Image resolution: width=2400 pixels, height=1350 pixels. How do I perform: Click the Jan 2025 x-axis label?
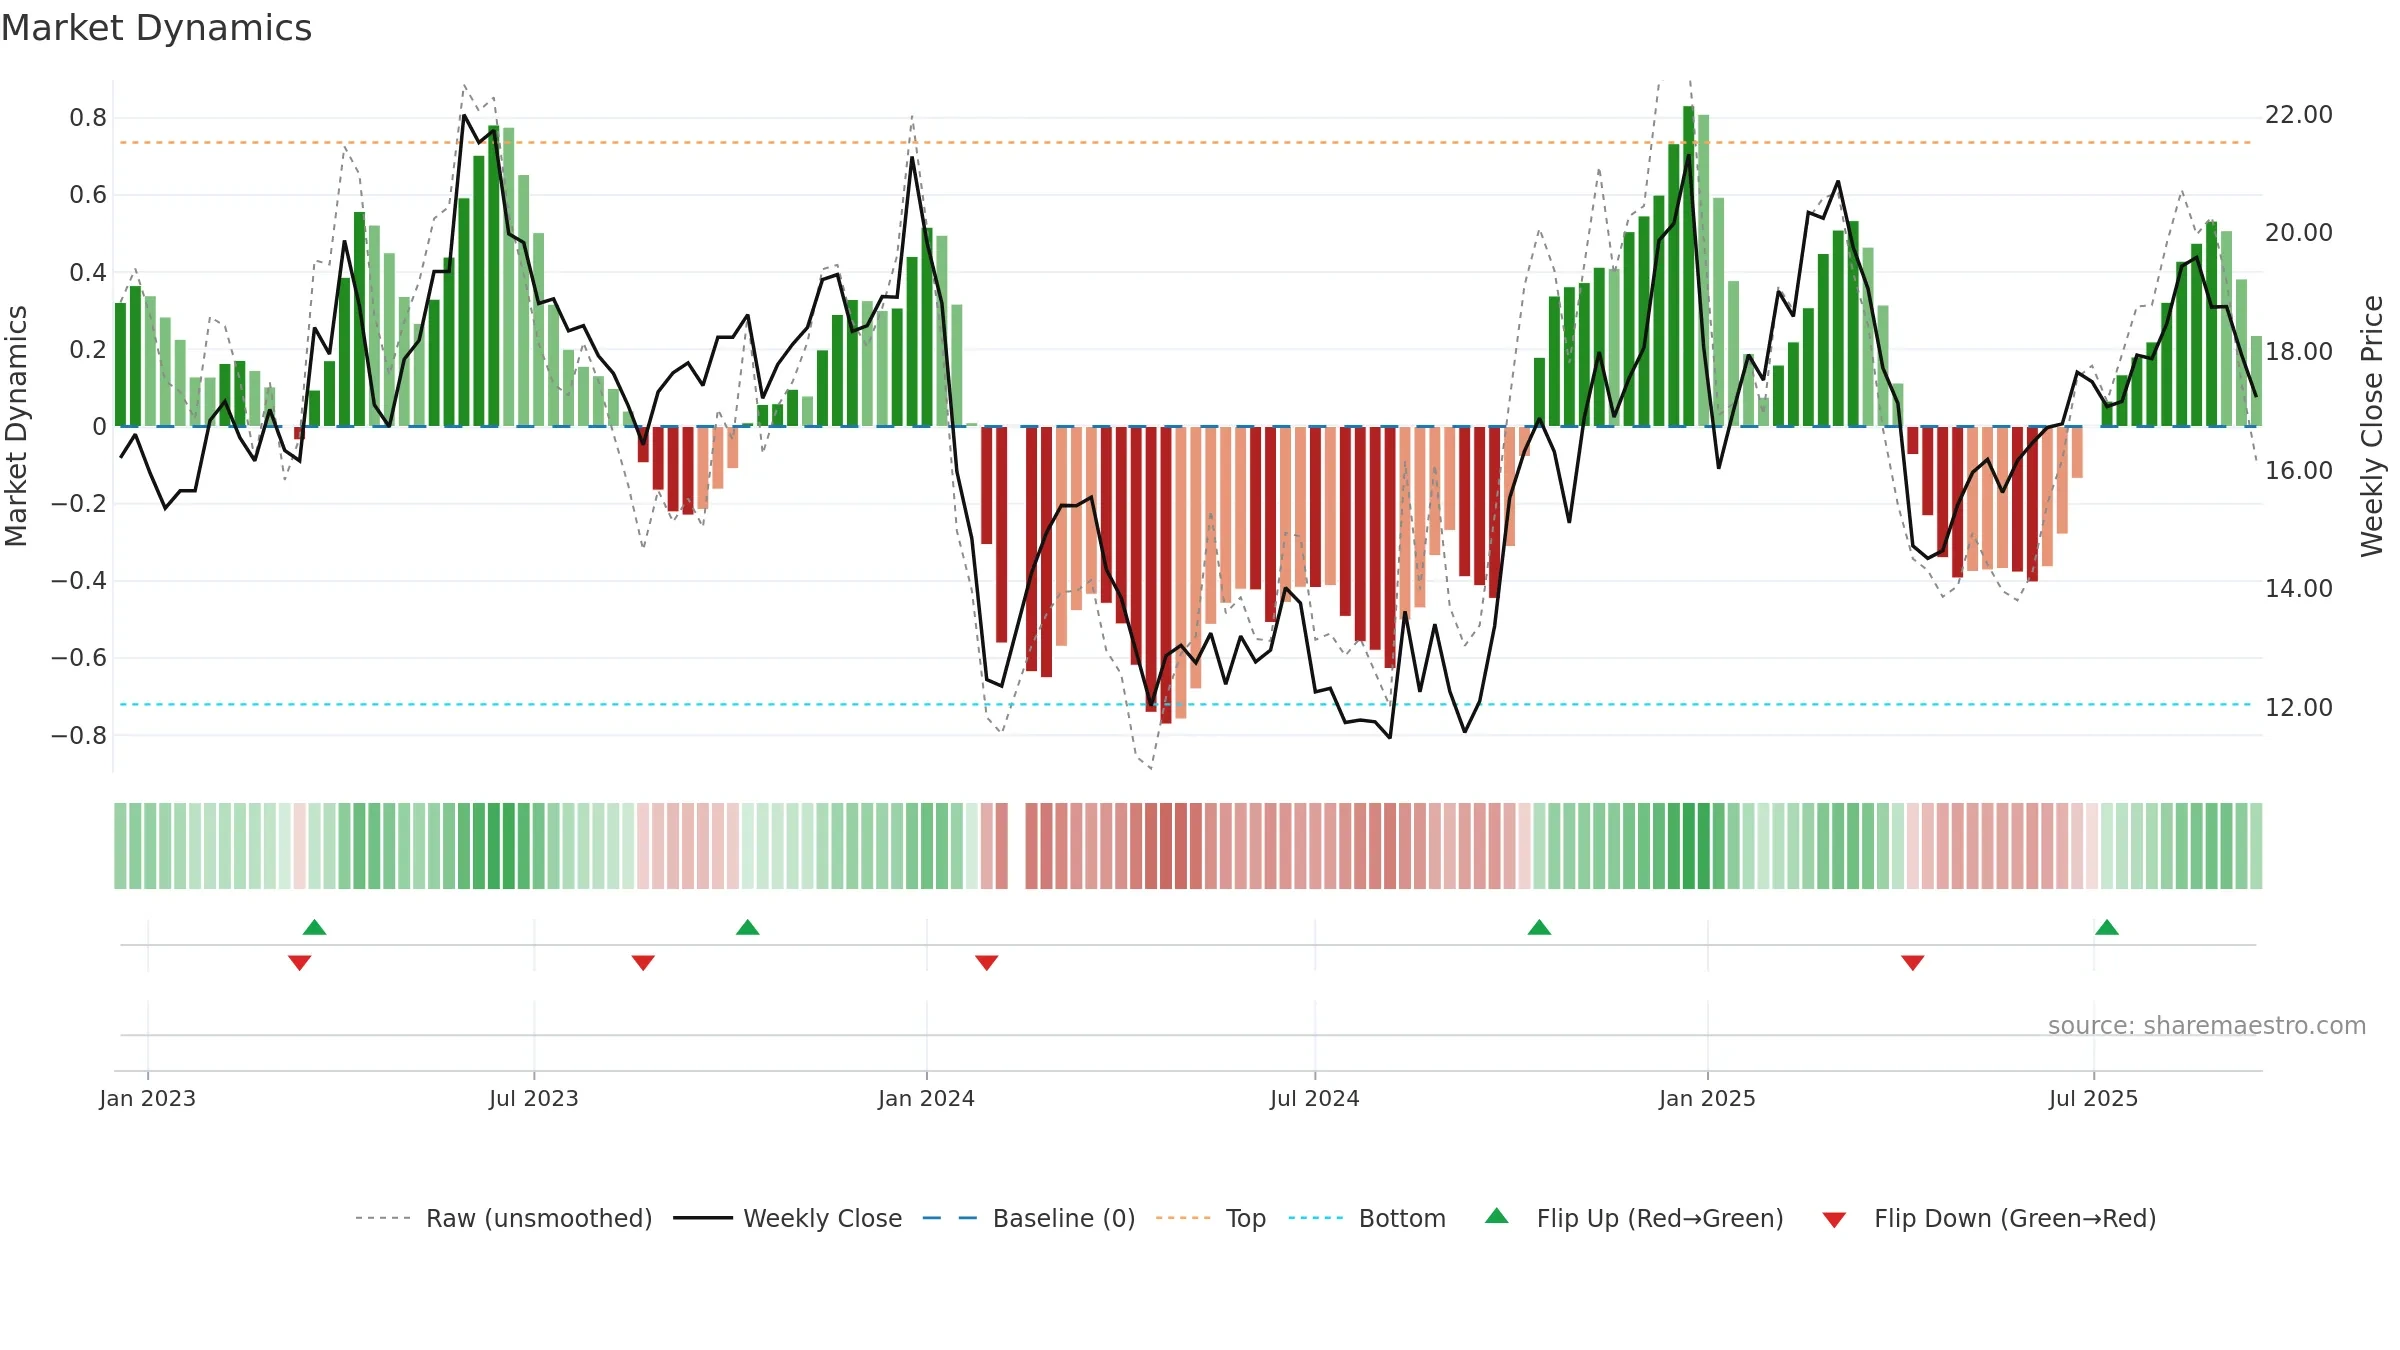click(1707, 1098)
